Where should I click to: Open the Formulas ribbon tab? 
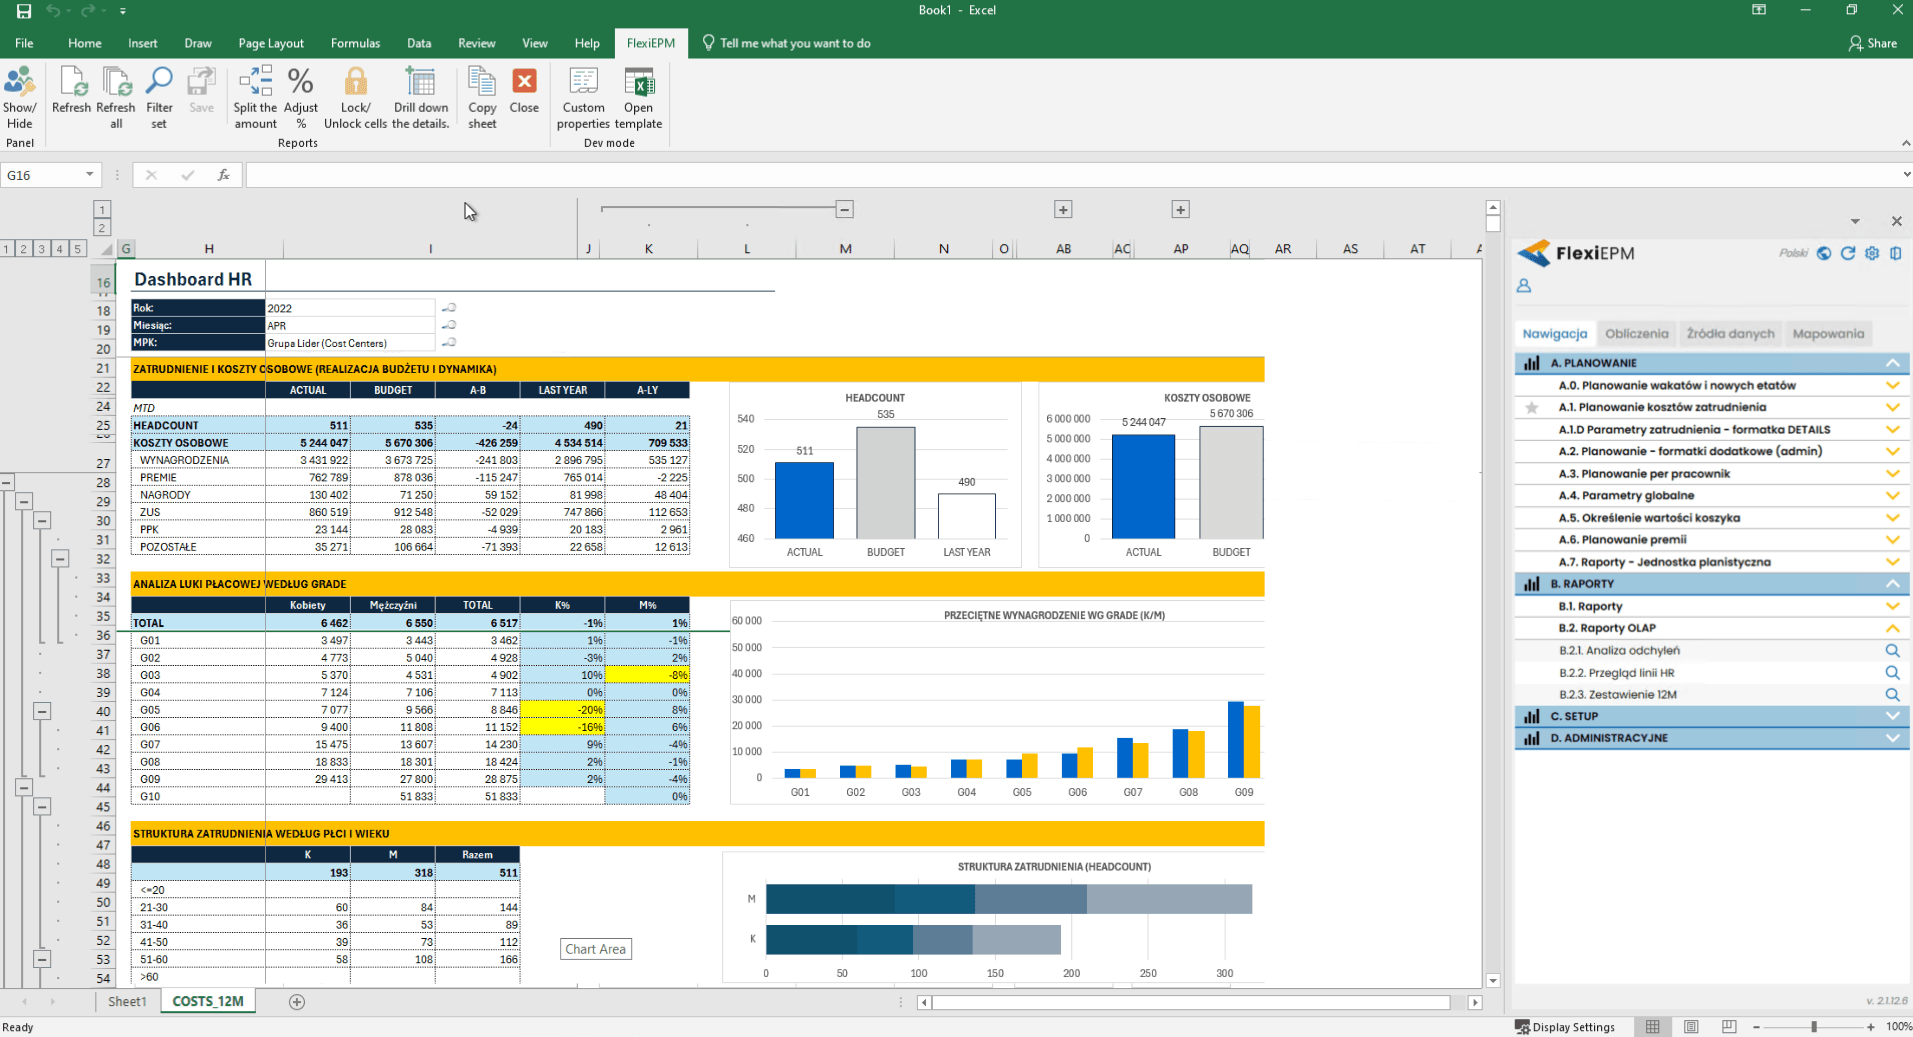coord(355,43)
